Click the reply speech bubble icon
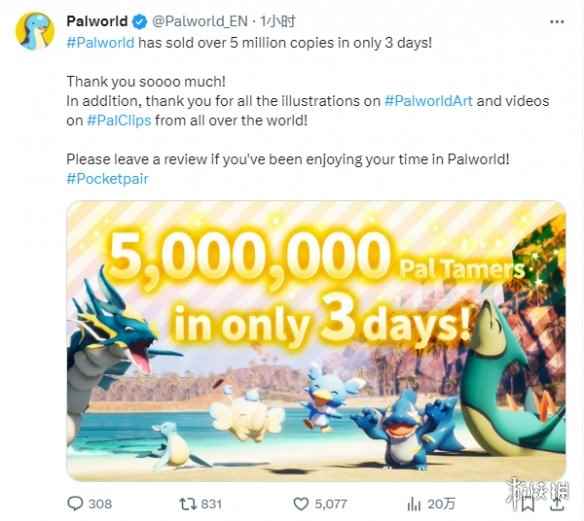The image size is (584, 521). tap(75, 503)
